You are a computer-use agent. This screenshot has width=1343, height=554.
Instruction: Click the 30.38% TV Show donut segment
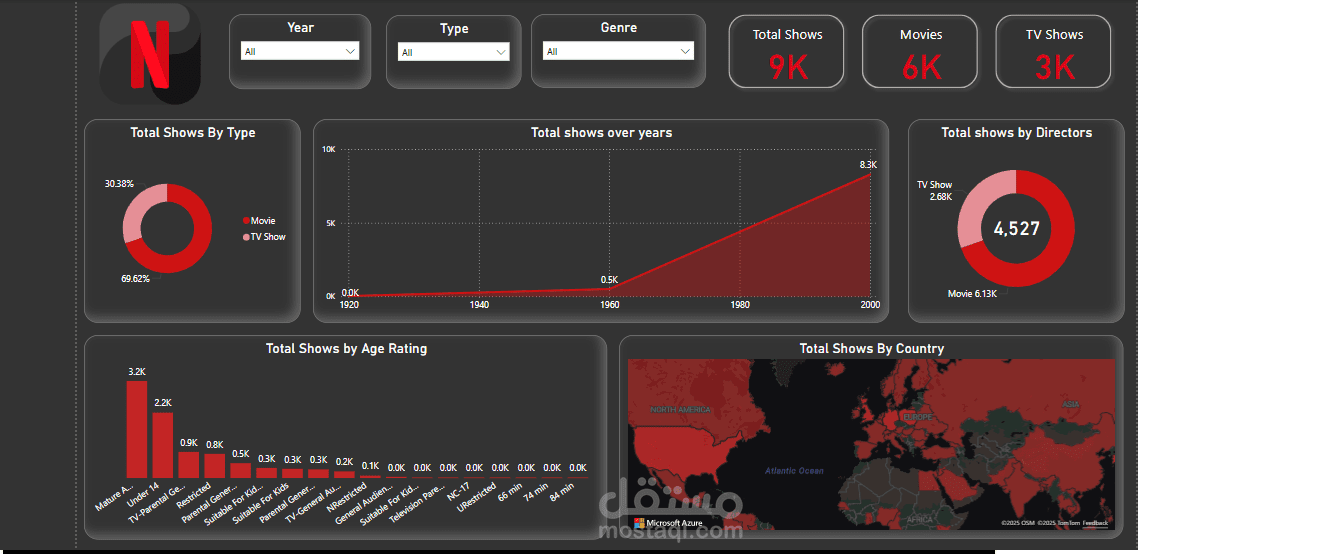(137, 210)
